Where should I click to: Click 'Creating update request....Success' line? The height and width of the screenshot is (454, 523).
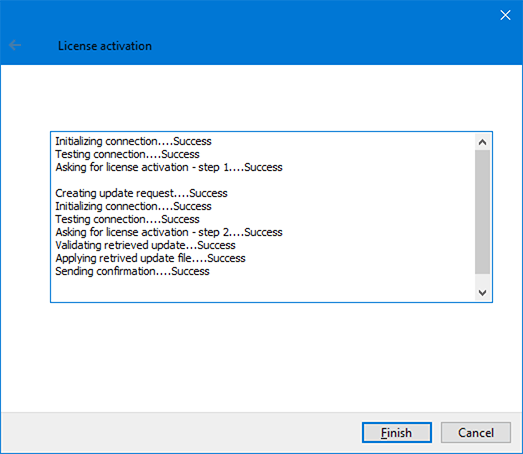coord(141,193)
